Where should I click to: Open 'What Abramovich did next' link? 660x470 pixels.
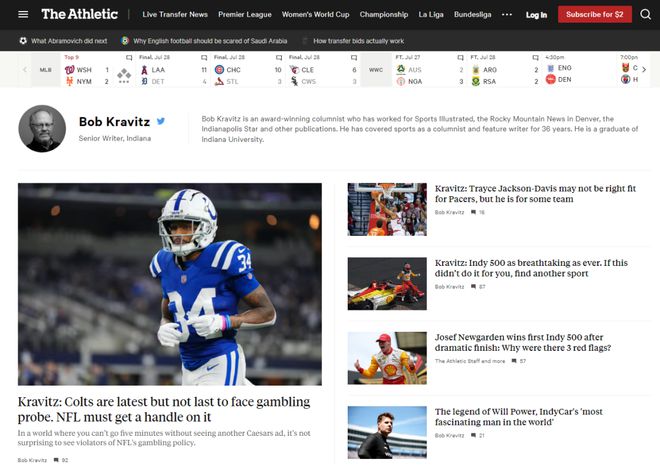pos(69,41)
